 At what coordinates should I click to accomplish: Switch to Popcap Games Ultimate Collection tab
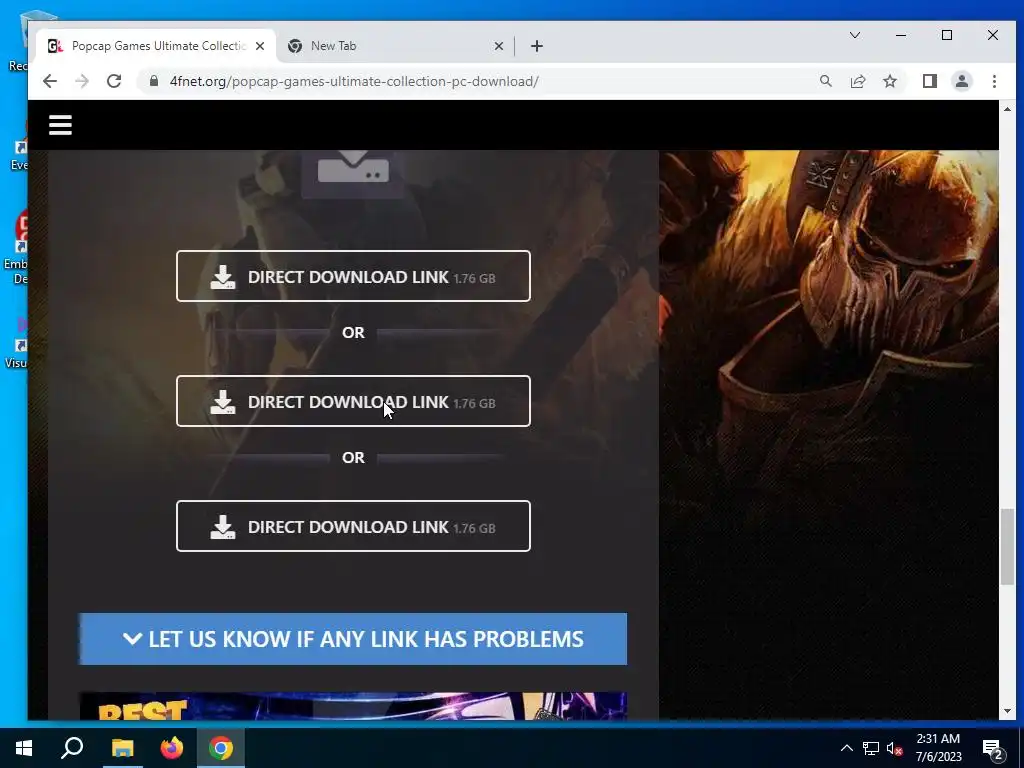156,46
